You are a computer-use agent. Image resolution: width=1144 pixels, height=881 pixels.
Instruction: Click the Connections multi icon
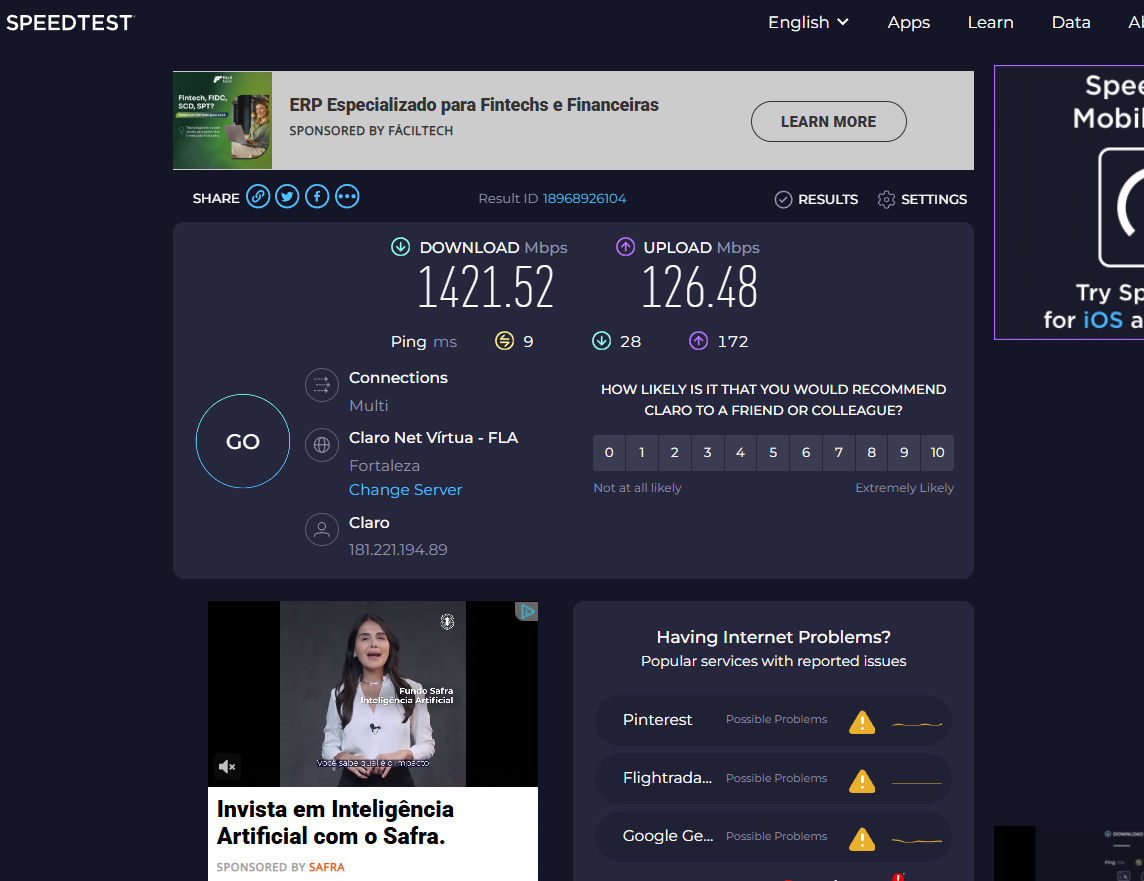[x=321, y=385]
